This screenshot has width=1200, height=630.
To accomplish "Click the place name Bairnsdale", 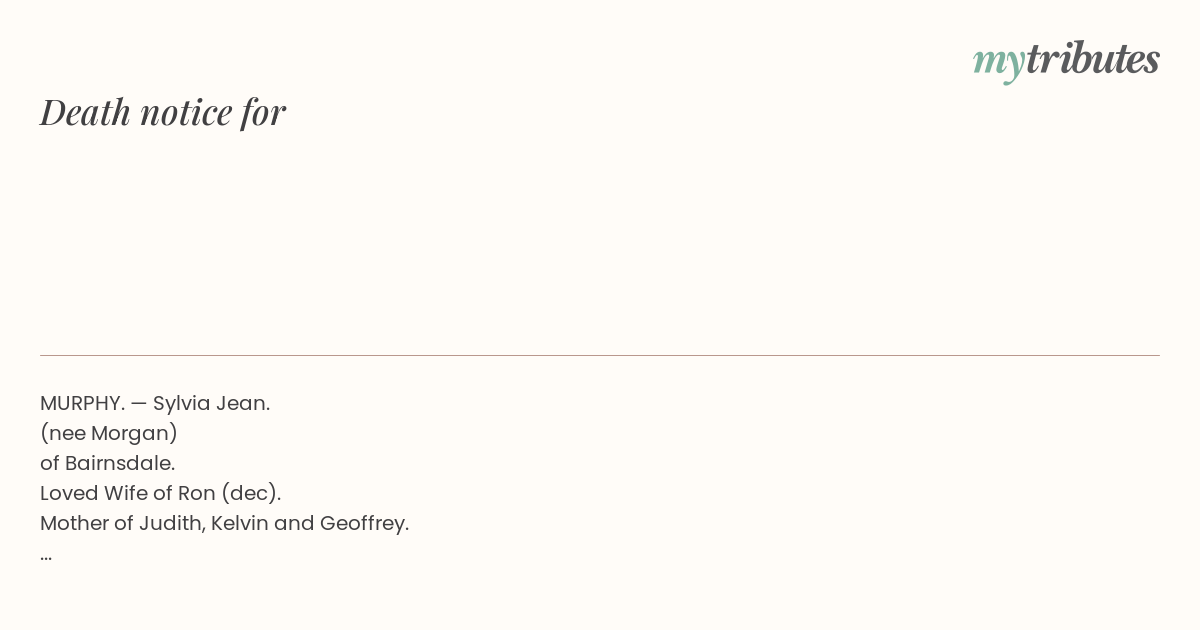I will pyautogui.click(x=120, y=463).
